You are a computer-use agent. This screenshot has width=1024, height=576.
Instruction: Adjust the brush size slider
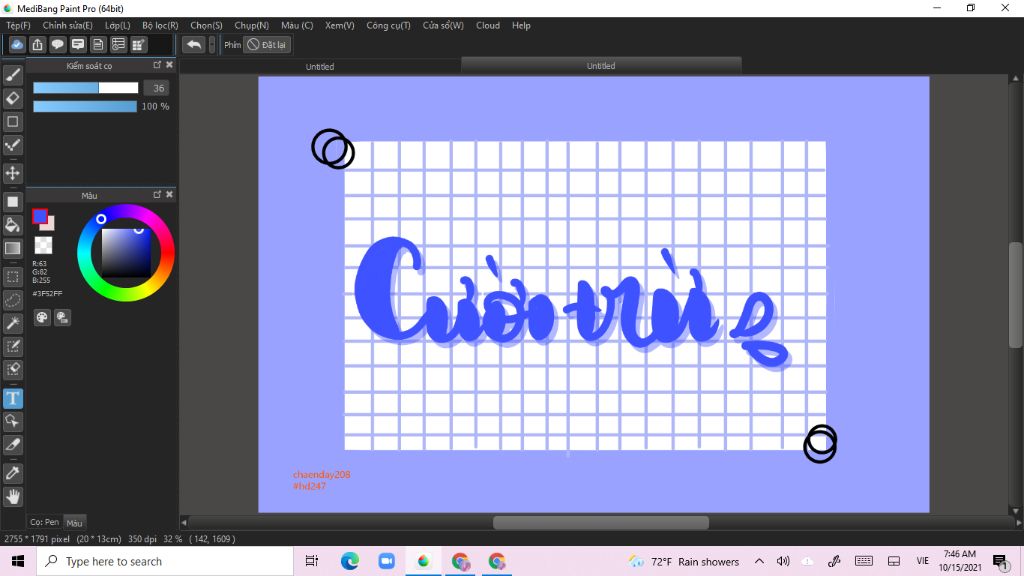[x=86, y=88]
